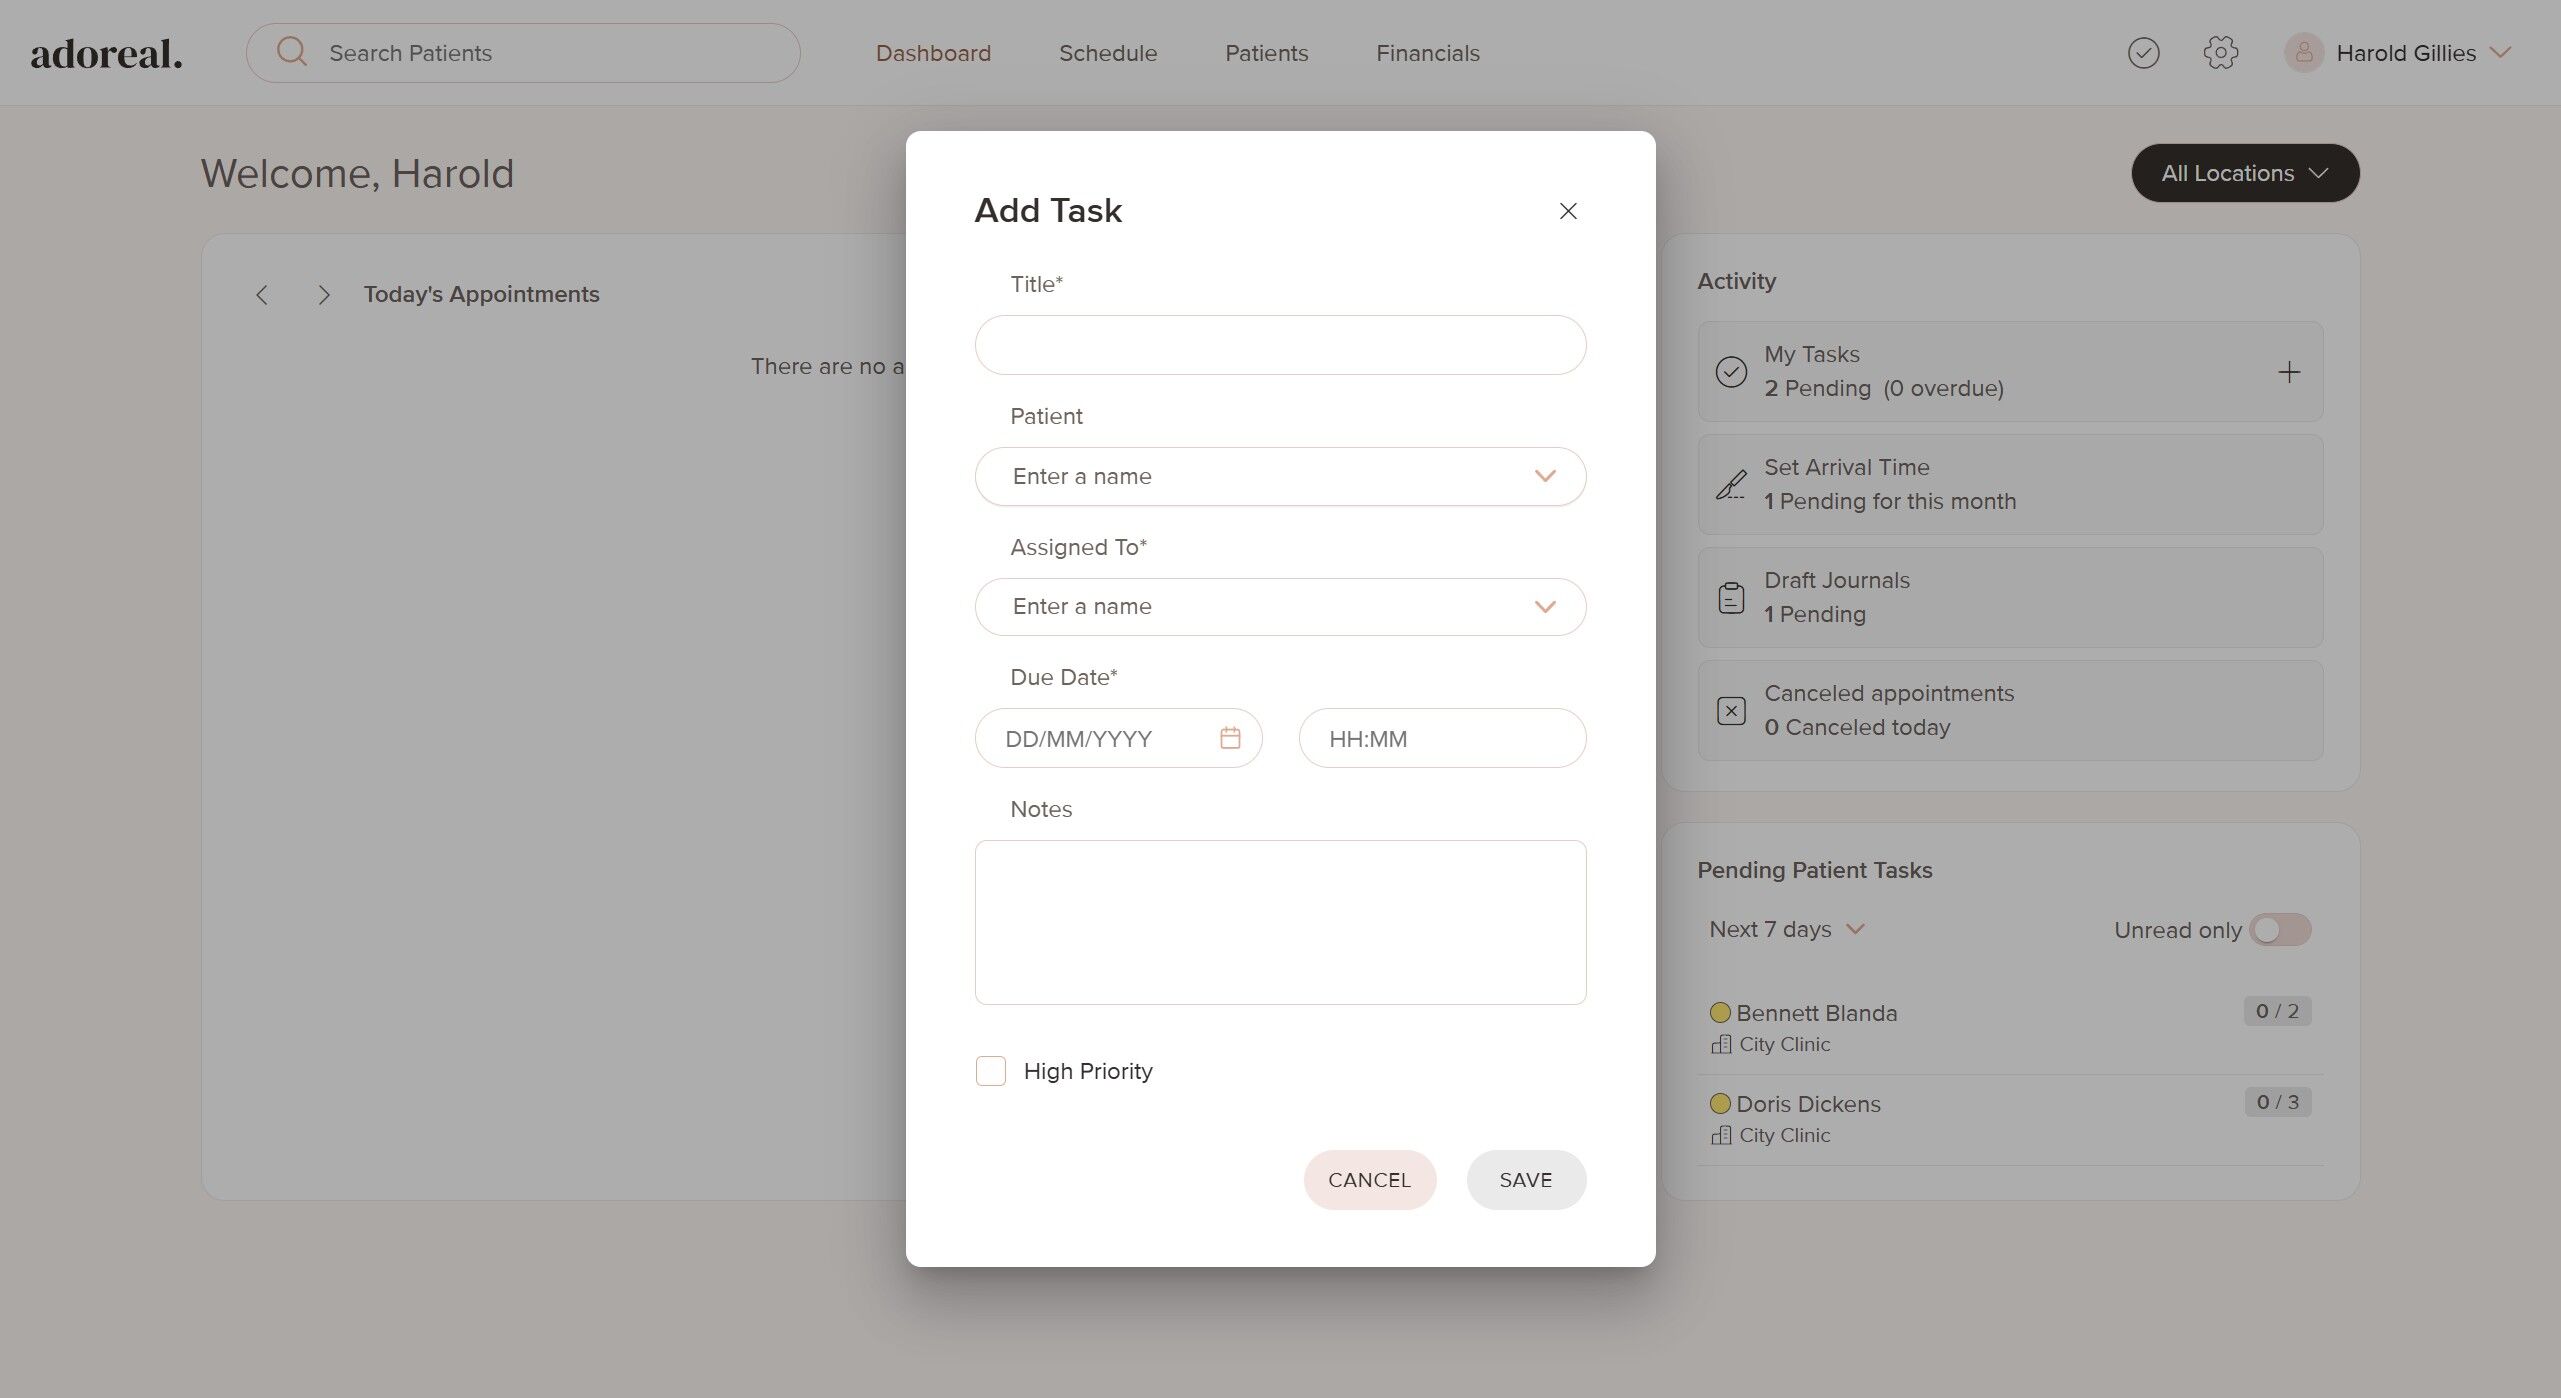2561x1398 pixels.
Task: Click the search magnifier icon
Action: [x=292, y=52]
